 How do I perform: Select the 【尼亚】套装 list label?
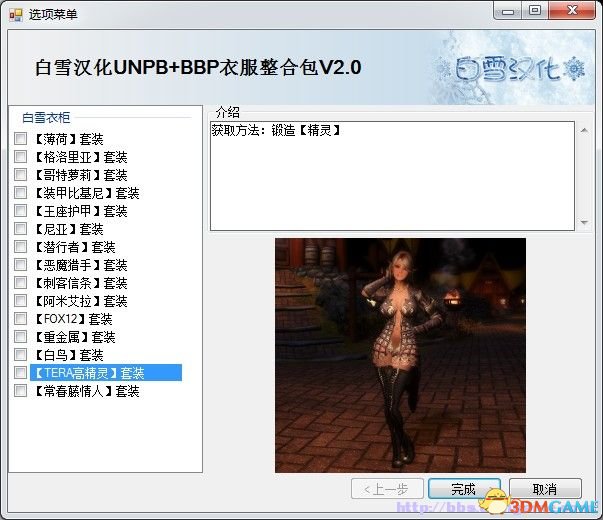(x=69, y=229)
